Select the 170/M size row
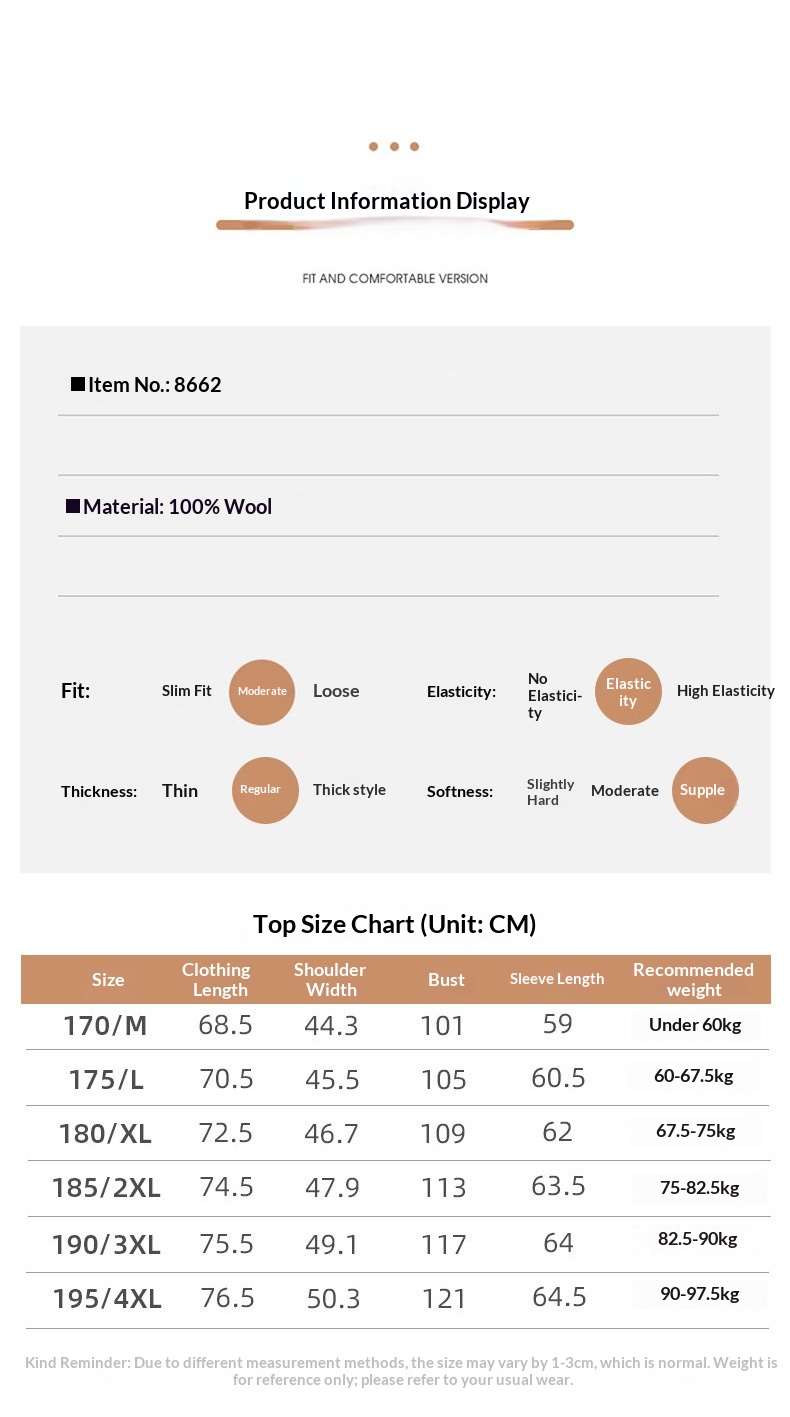The height and width of the screenshot is (1417, 790). (105, 1026)
